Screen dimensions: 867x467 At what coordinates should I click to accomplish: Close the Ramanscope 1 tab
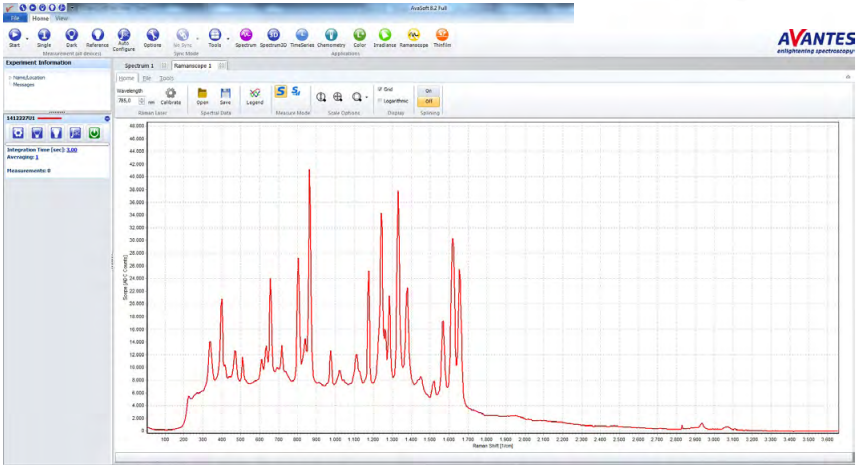coord(222,66)
